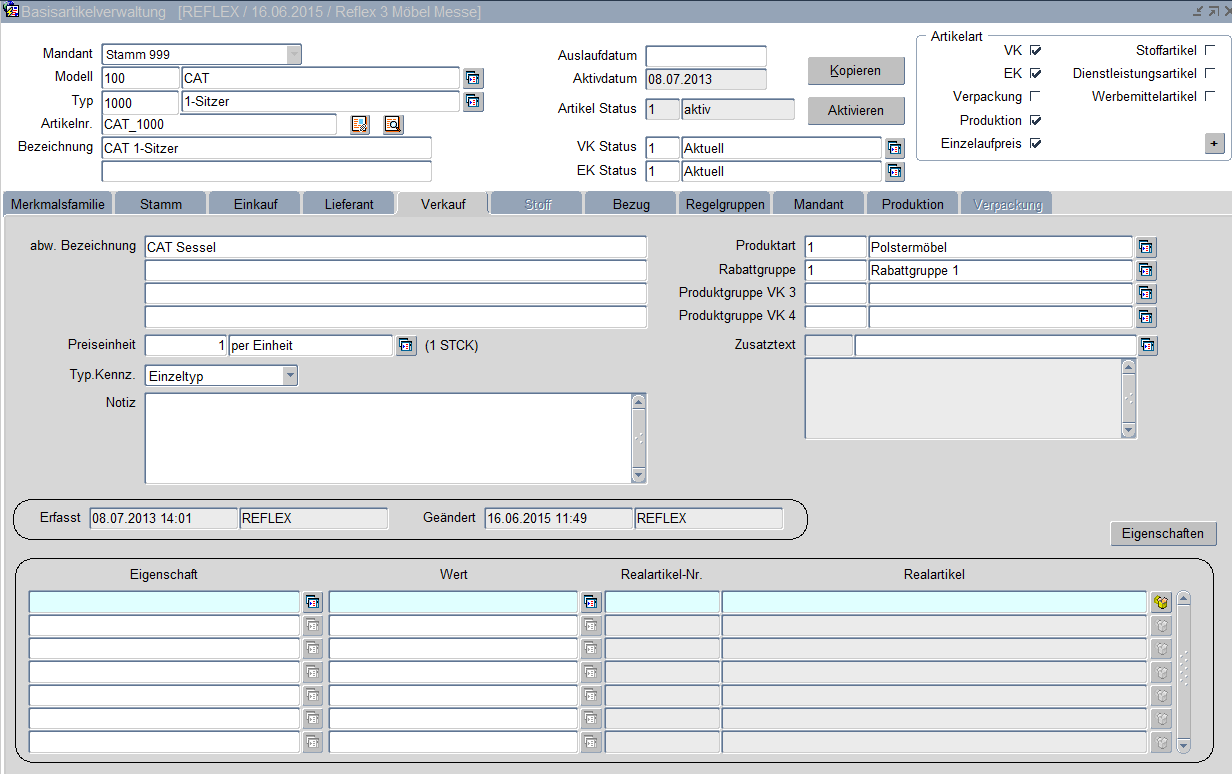
Task: Open lookup for Zusatztext field
Action: [x=1147, y=346]
